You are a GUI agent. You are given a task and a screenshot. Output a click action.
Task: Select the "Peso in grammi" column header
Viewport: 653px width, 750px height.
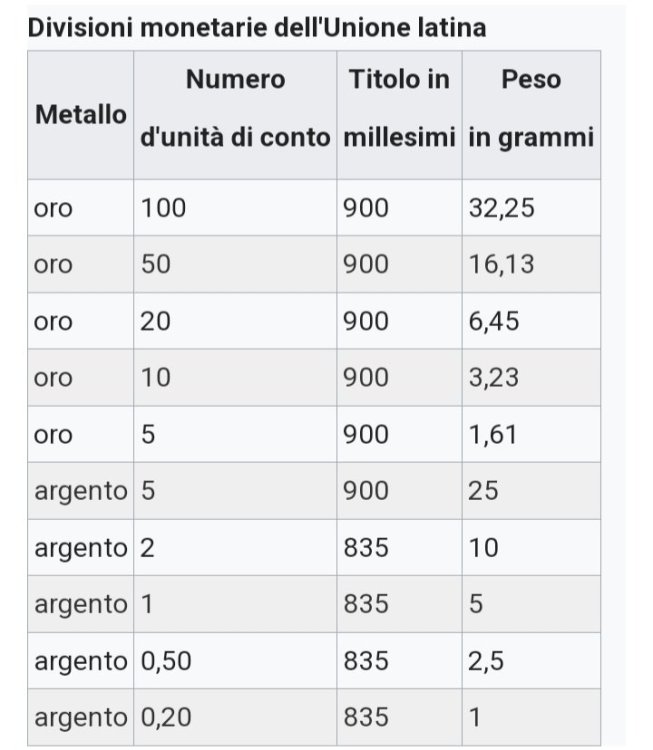531,108
